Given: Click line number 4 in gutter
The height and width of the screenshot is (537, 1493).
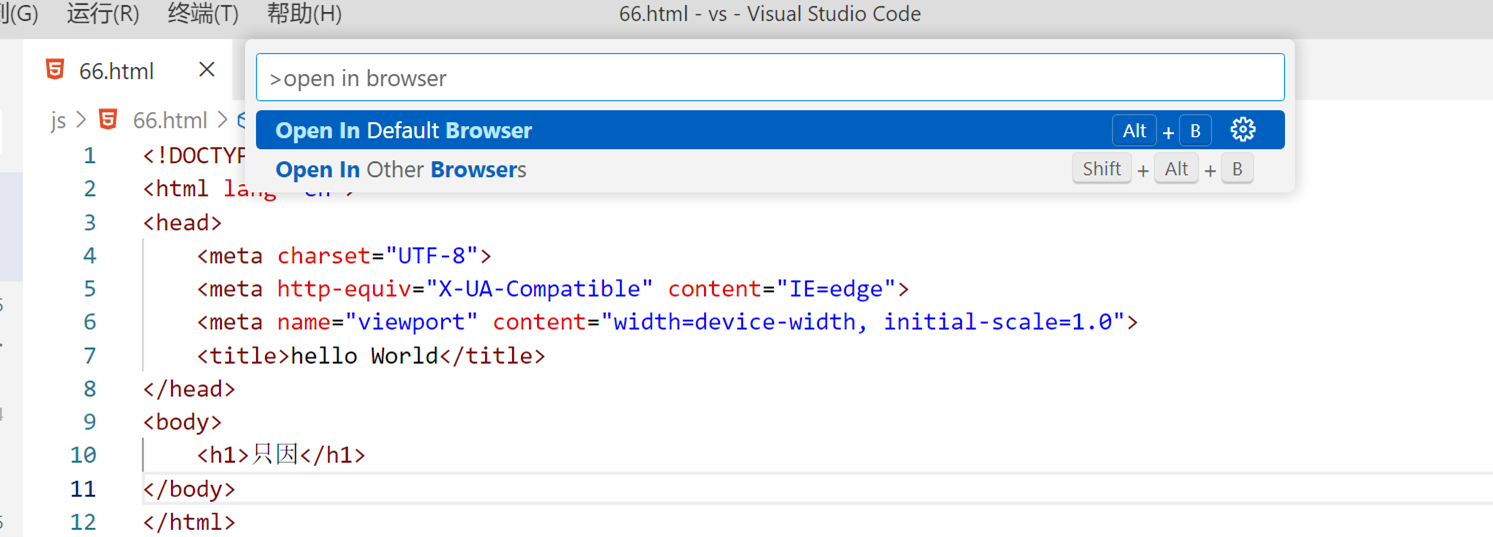Looking at the screenshot, I should (90, 255).
